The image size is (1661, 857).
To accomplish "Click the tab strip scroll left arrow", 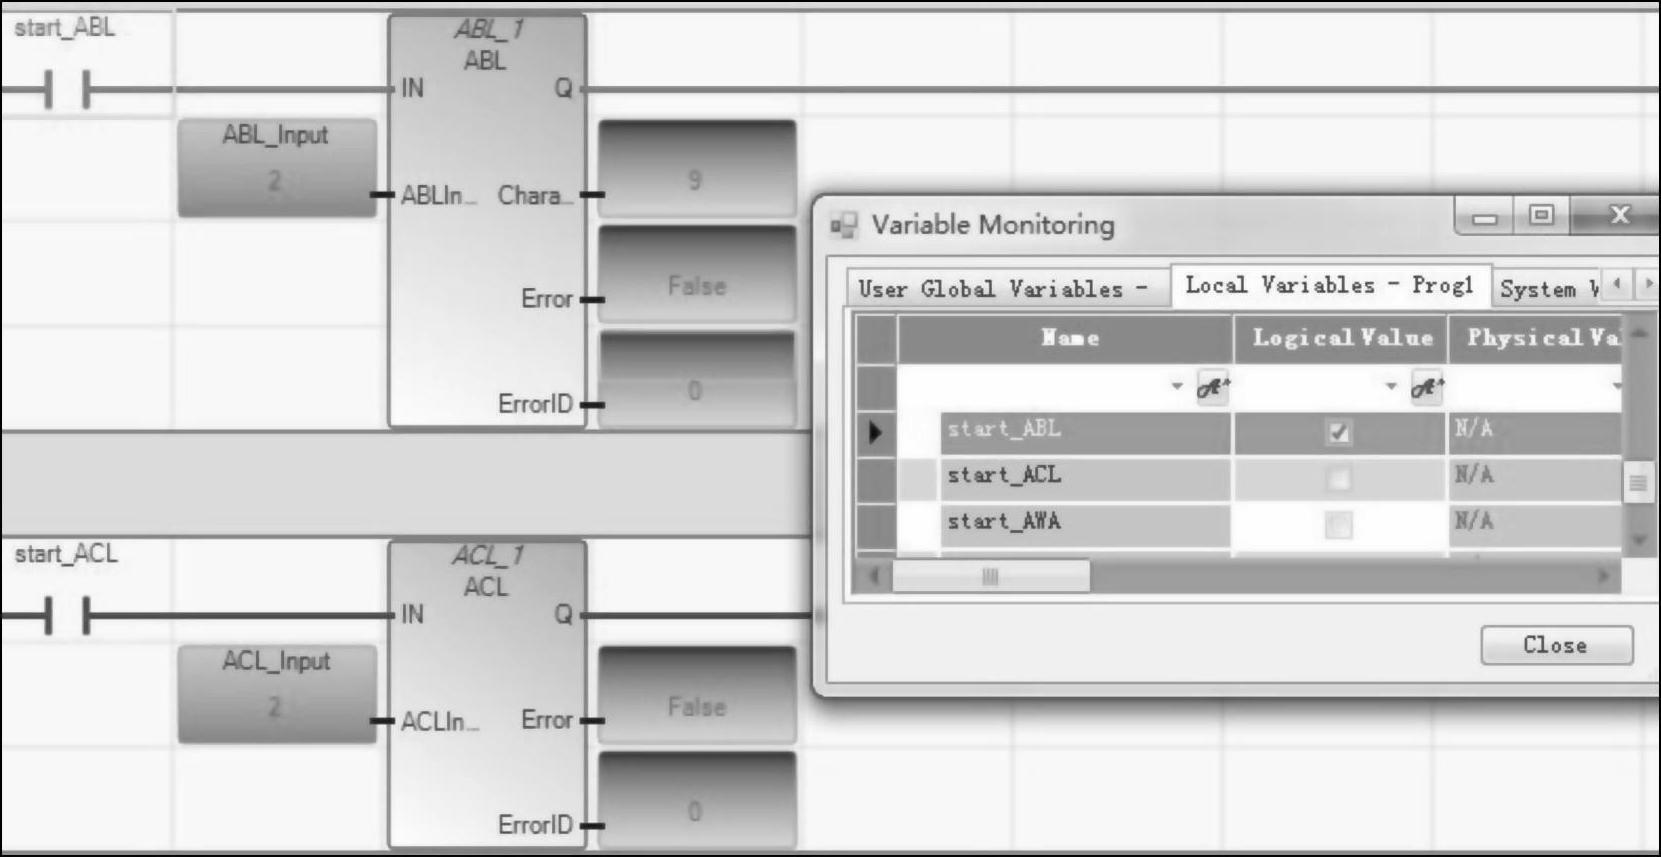I will click(1617, 284).
